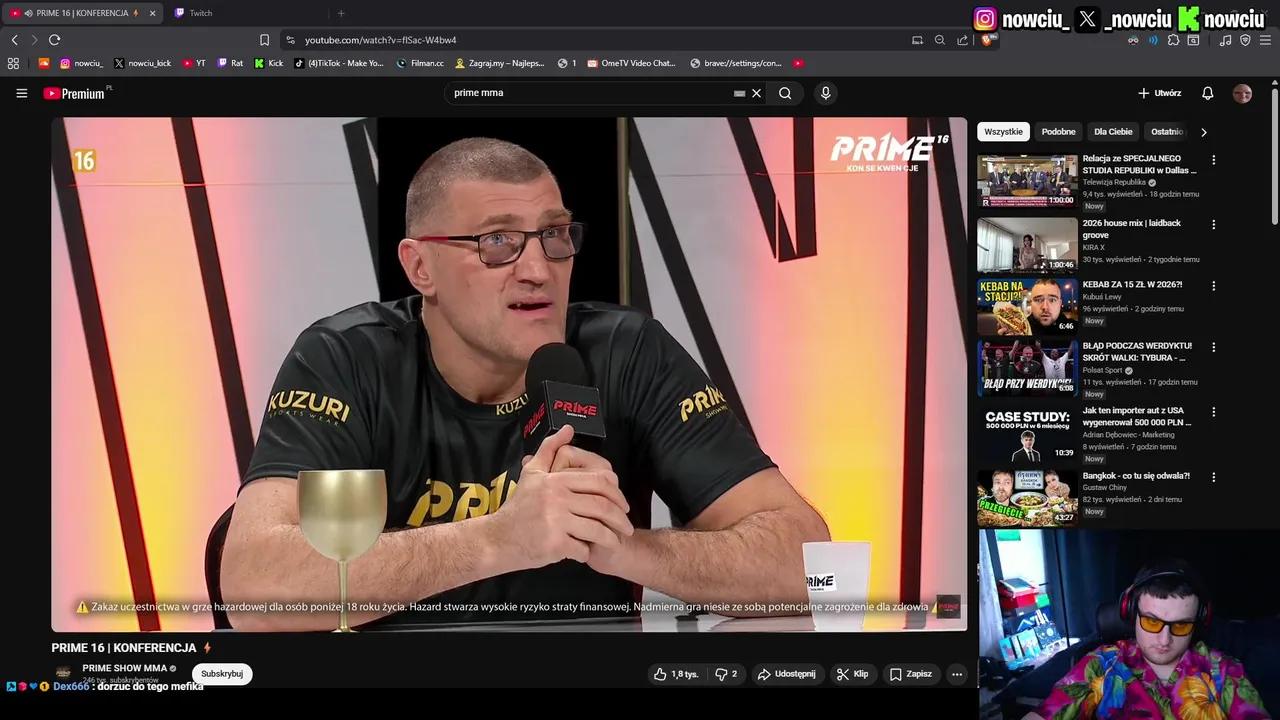The width and height of the screenshot is (1280, 720).
Task: Open the extensions puzzle icon
Action: tap(1173, 40)
